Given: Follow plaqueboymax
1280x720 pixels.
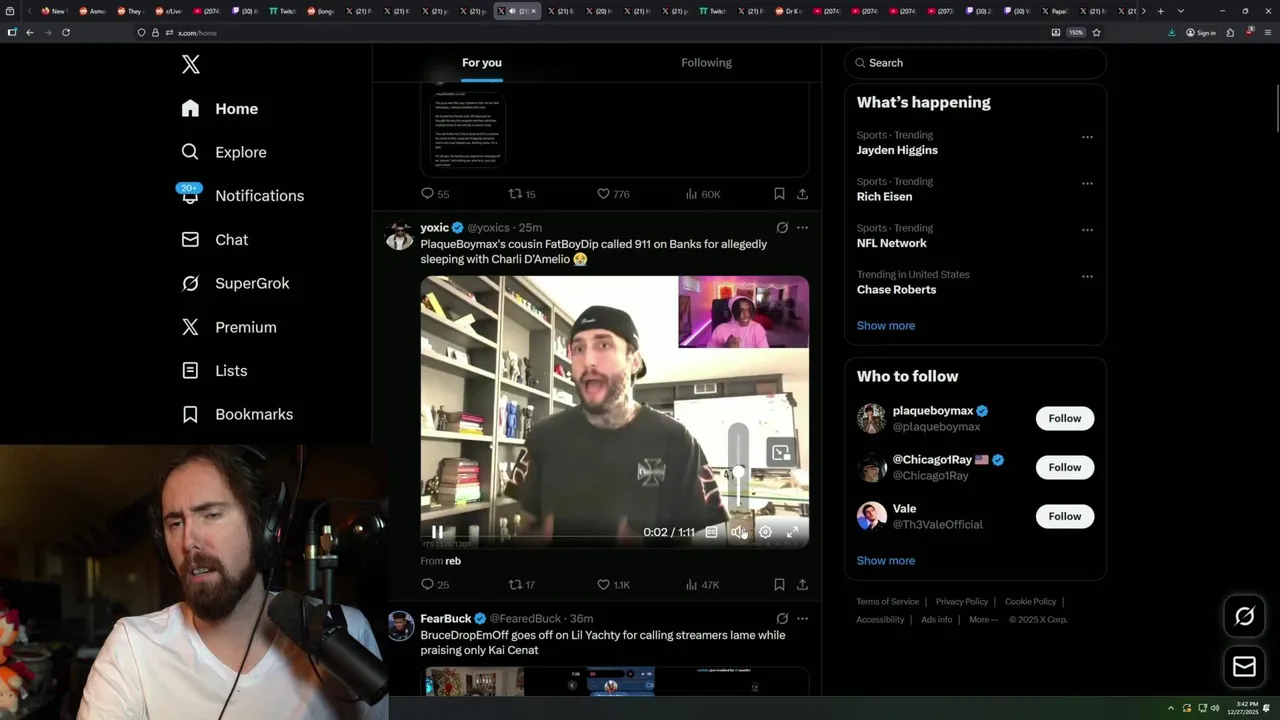Looking at the screenshot, I should click(x=1065, y=419).
